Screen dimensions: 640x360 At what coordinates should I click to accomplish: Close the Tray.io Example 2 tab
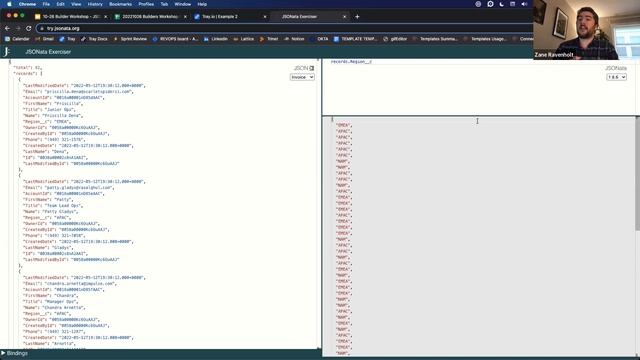[x=264, y=17]
